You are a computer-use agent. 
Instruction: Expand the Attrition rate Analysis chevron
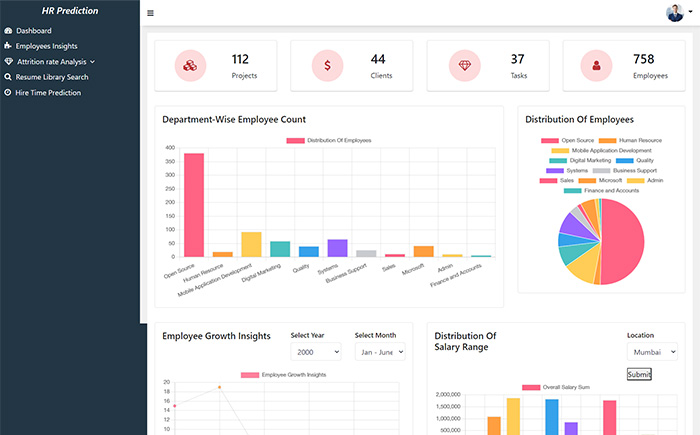tap(92, 62)
